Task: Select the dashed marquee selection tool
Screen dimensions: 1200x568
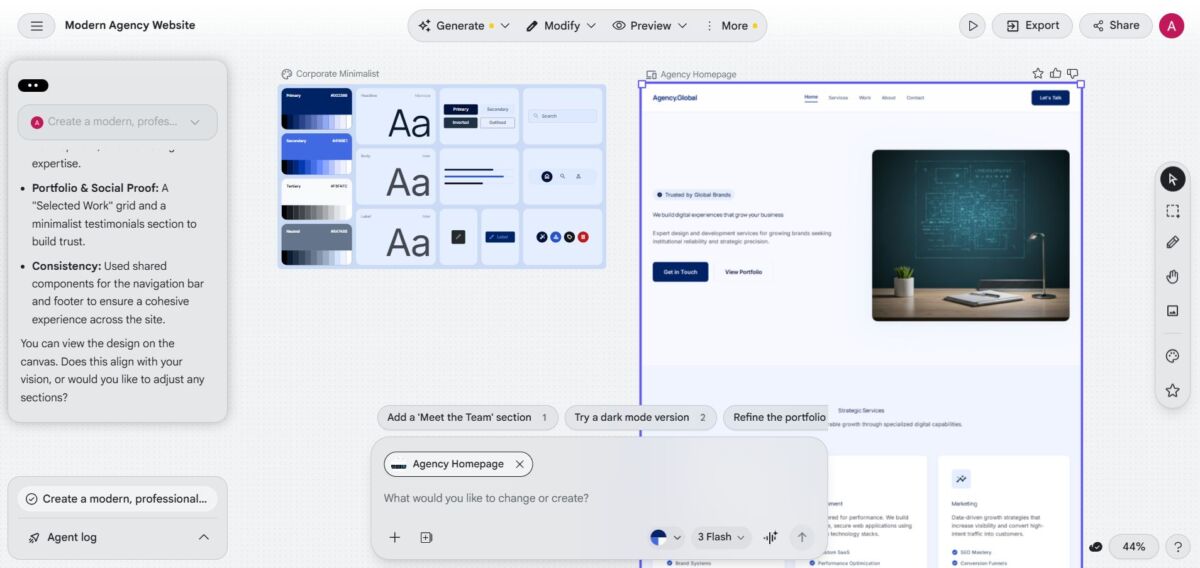Action: pos(1172,211)
